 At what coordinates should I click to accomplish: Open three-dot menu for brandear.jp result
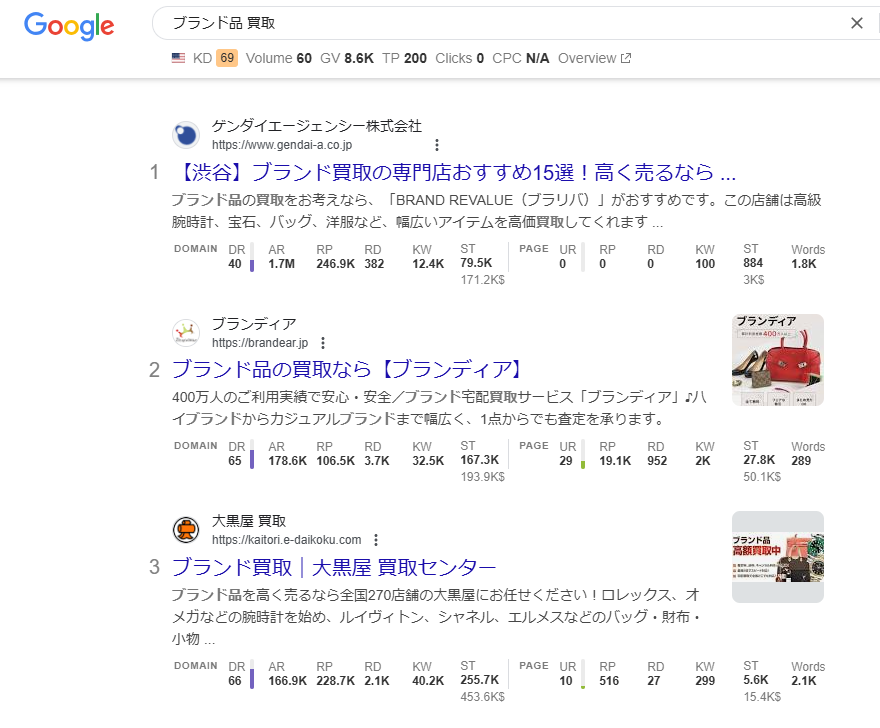pyautogui.click(x=323, y=342)
